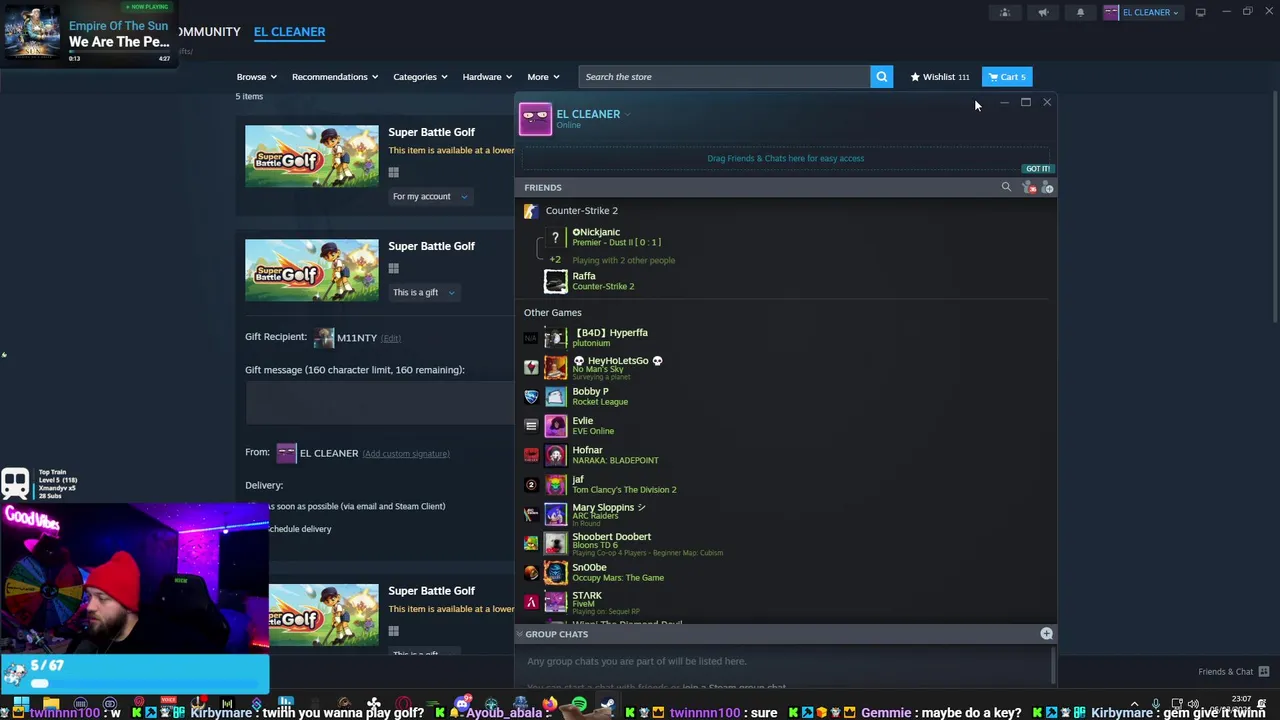This screenshot has width=1280, height=720.
Task: Click the Windows Start button
Action: point(21,705)
